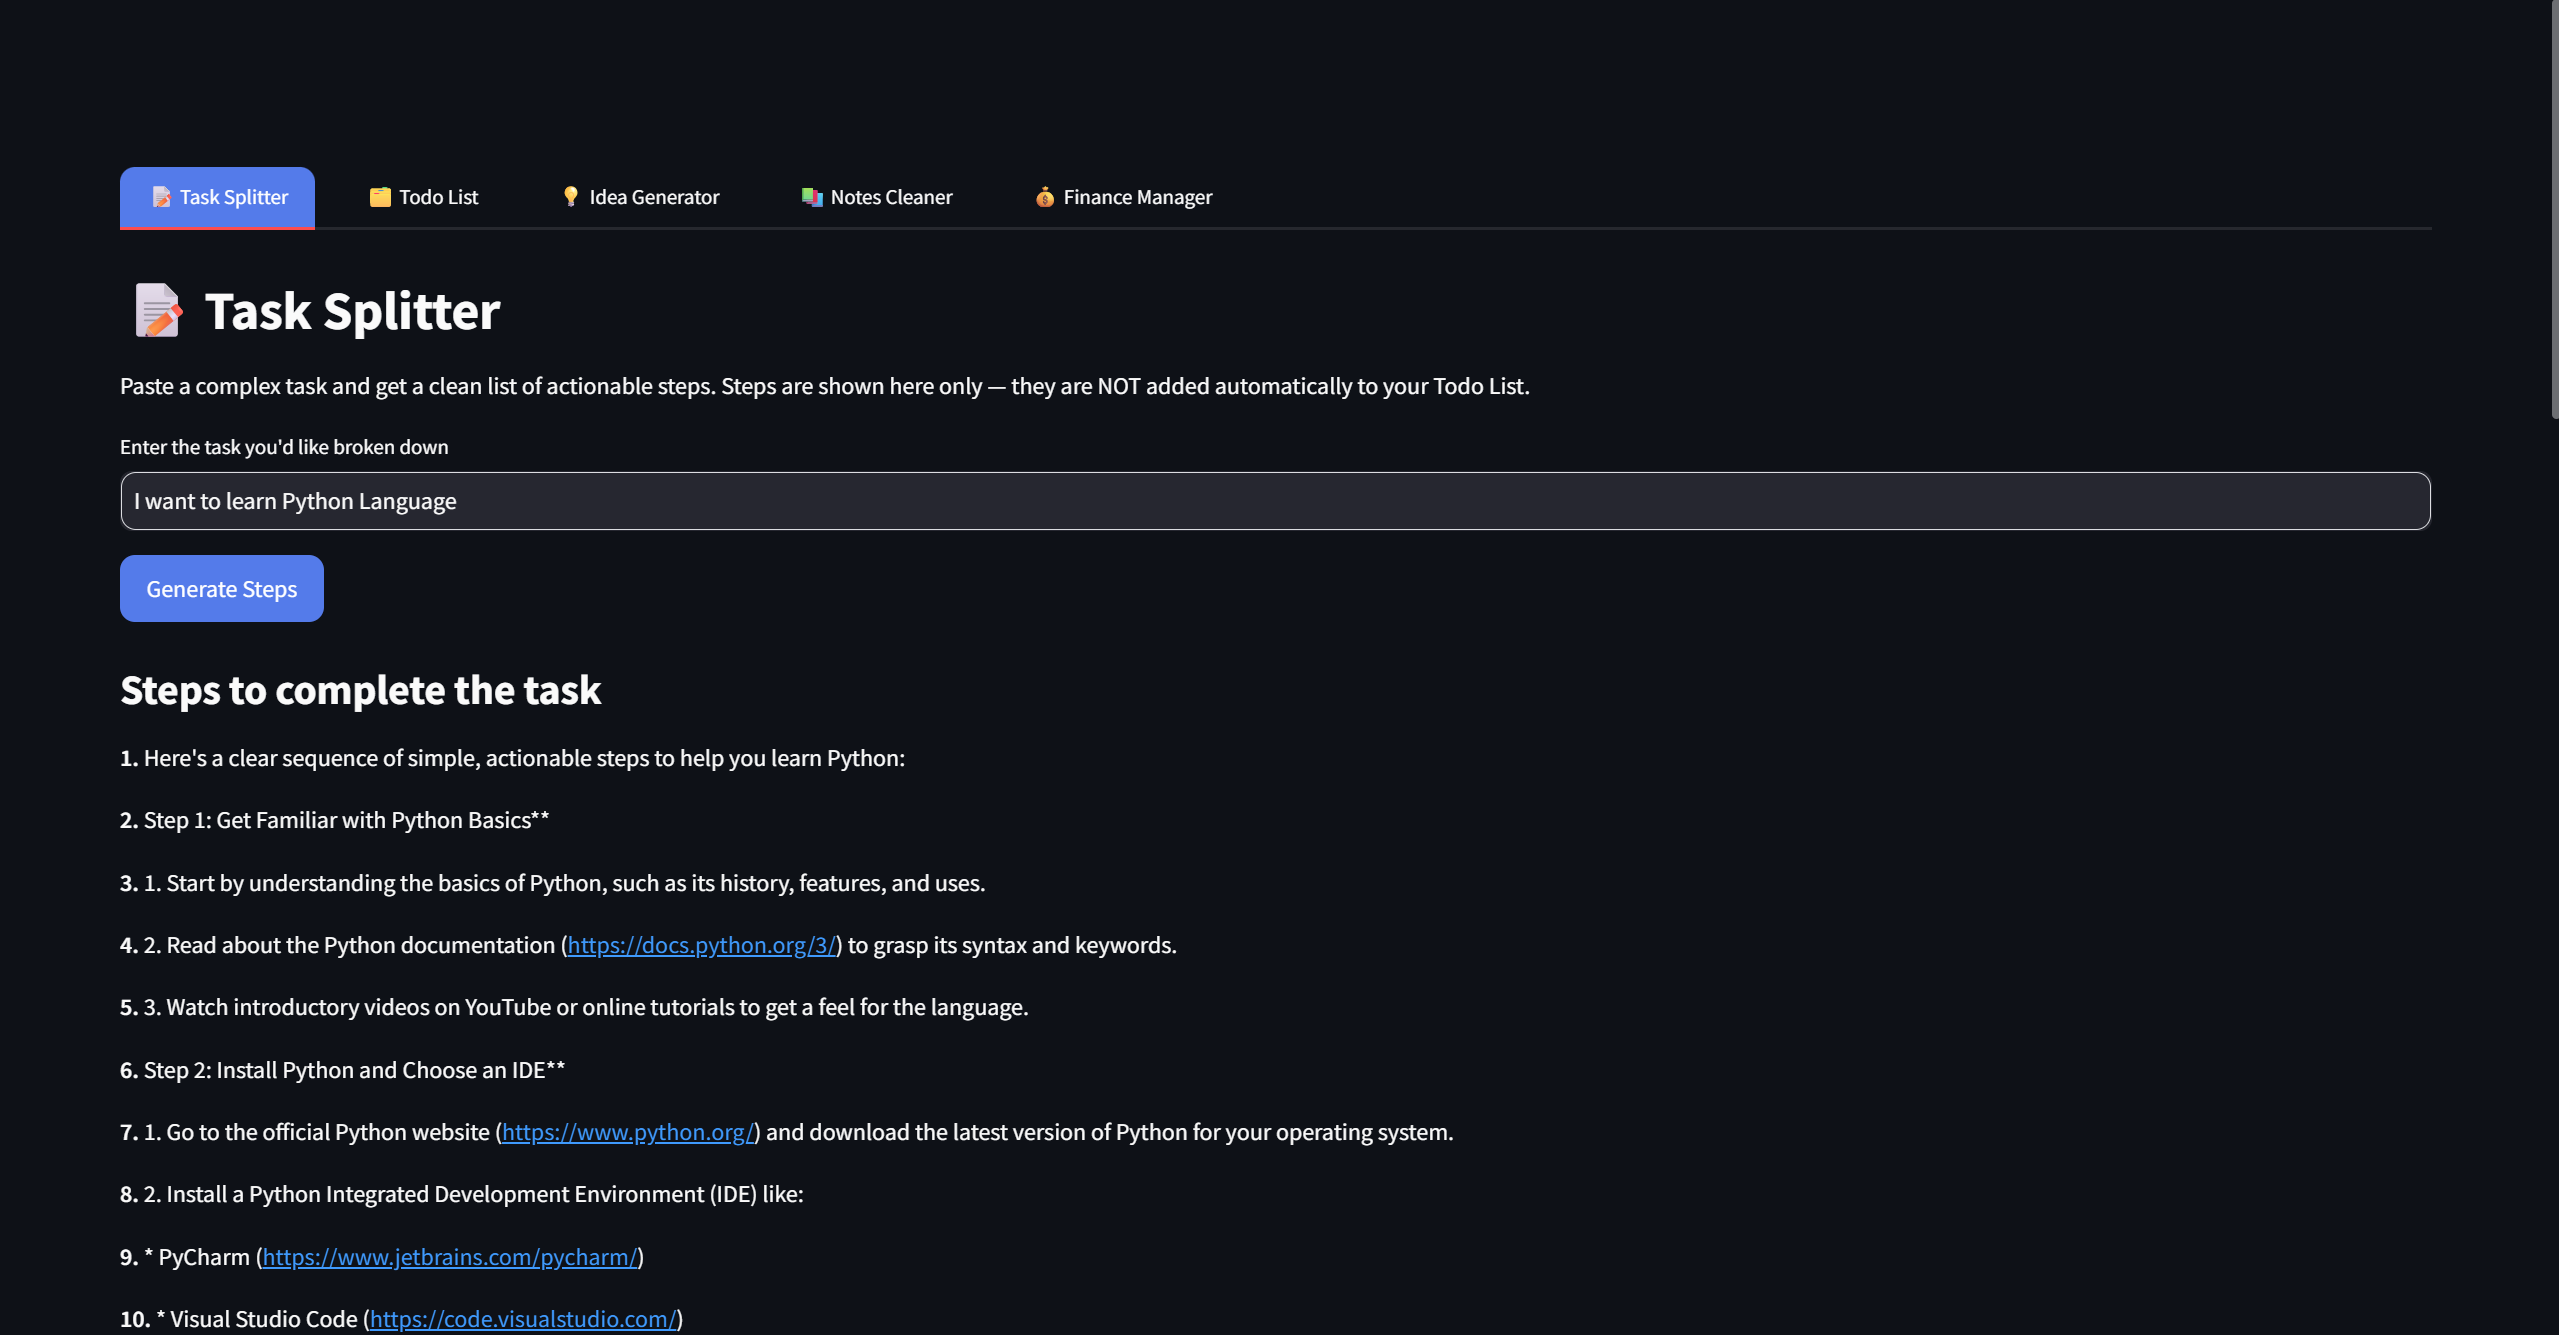
Task: Open the docs.python.org/3 link
Action: 701,945
